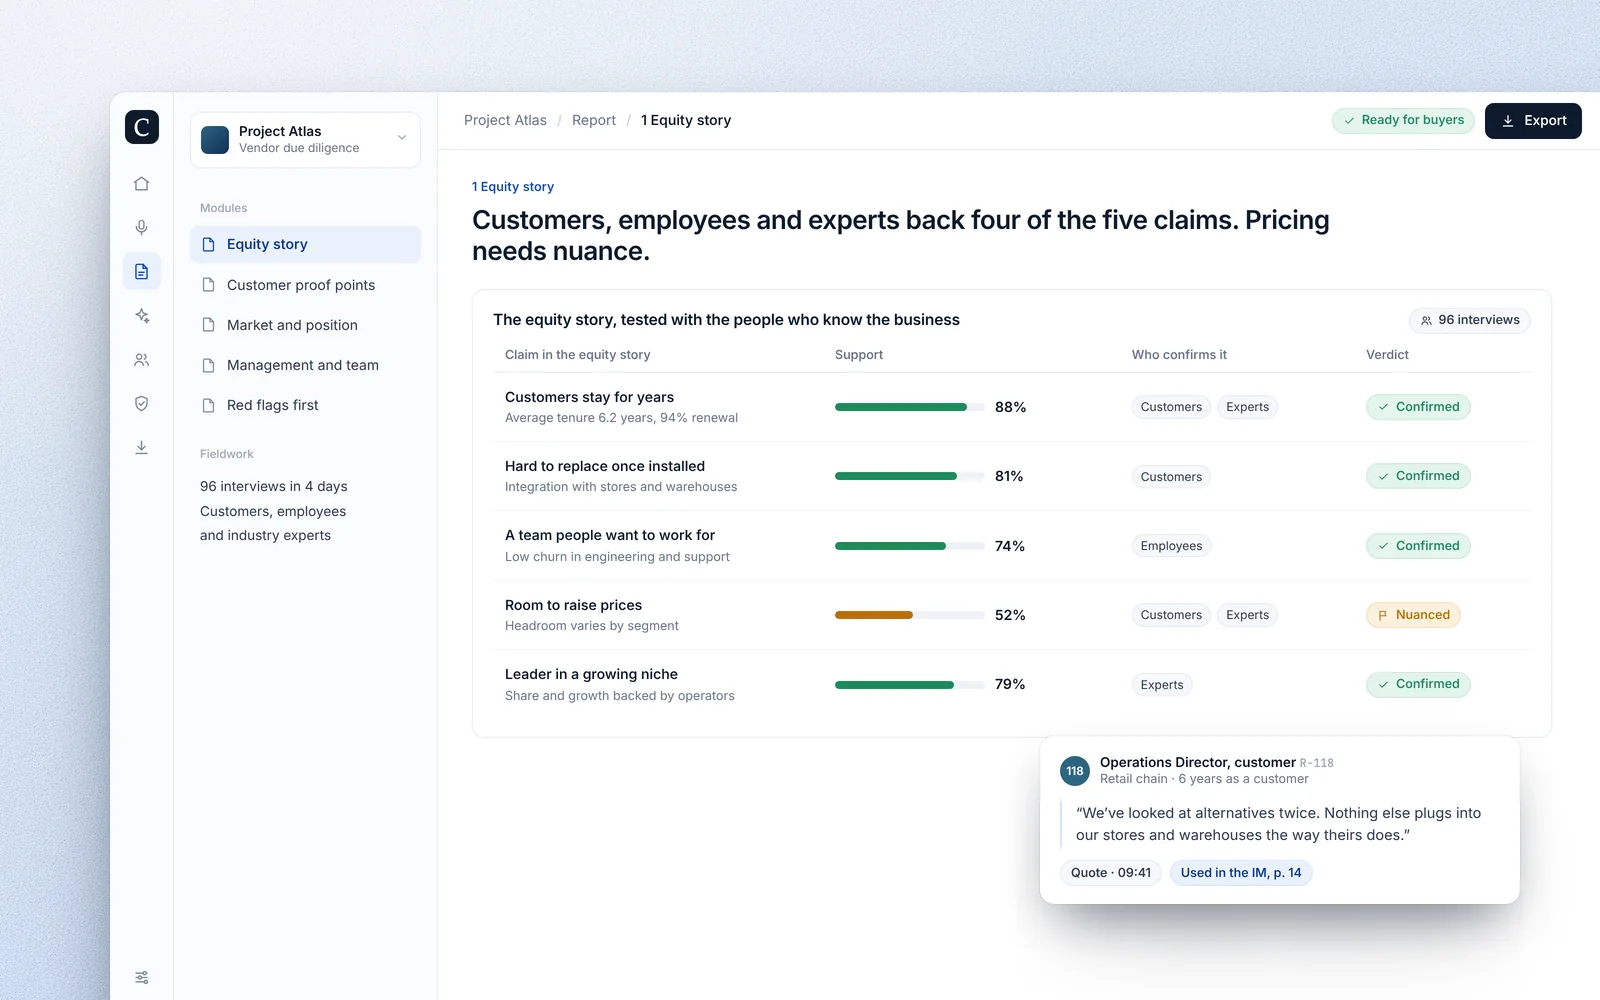Screen dimensions: 1600x1000
Task: Click the 96 interviews badge
Action: coord(1470,320)
